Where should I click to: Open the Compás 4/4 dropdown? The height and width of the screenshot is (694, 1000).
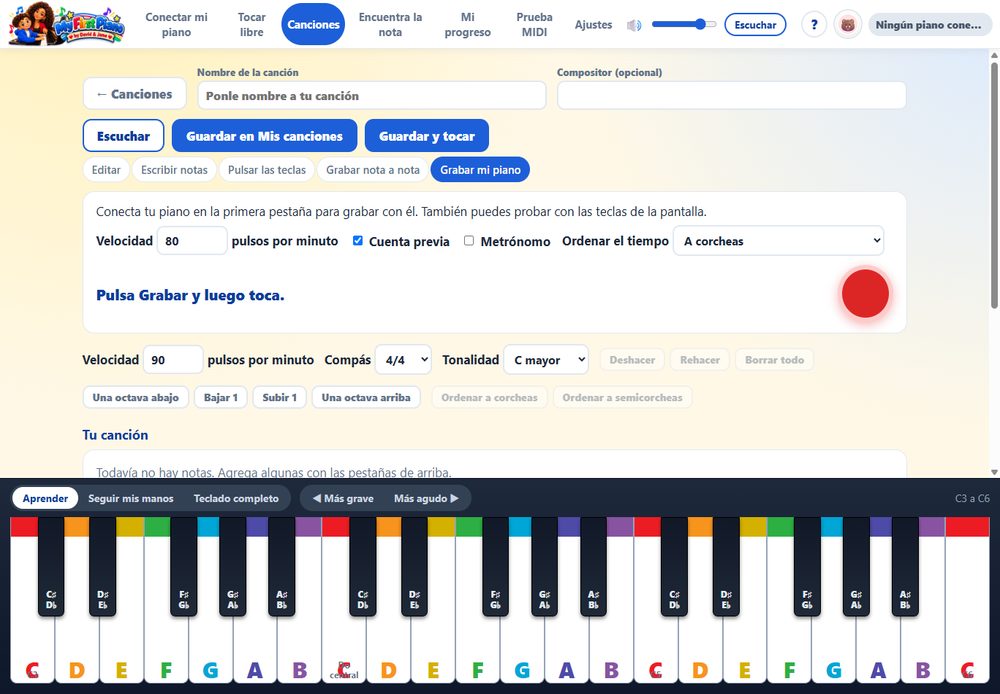(403, 359)
